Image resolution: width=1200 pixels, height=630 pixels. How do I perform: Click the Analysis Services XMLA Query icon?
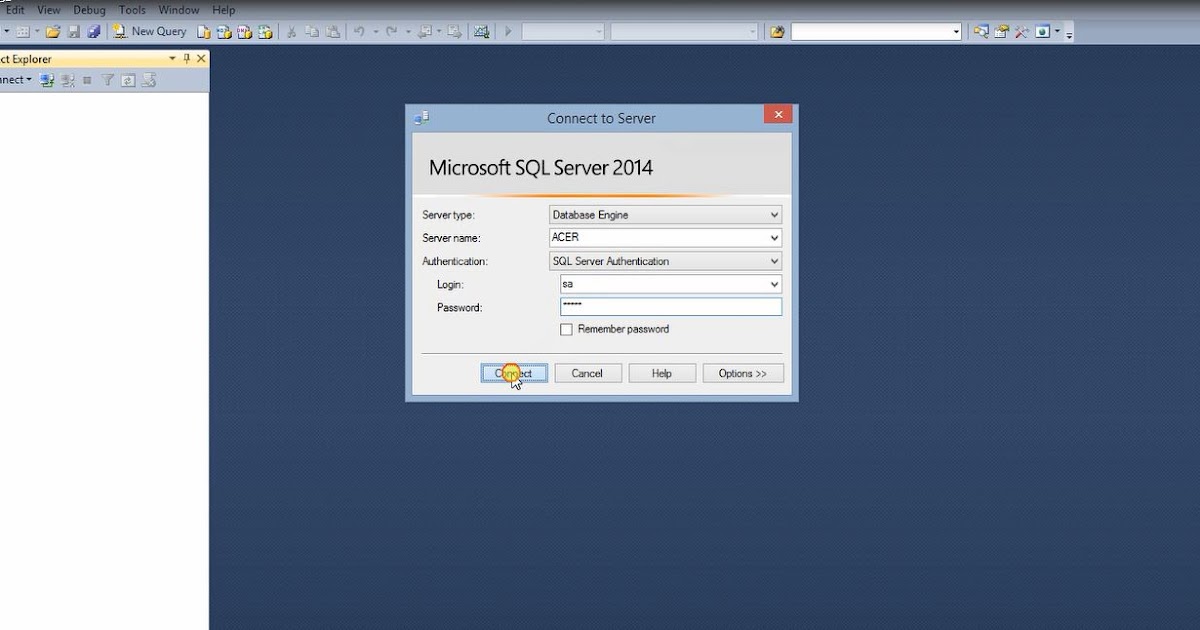click(265, 32)
